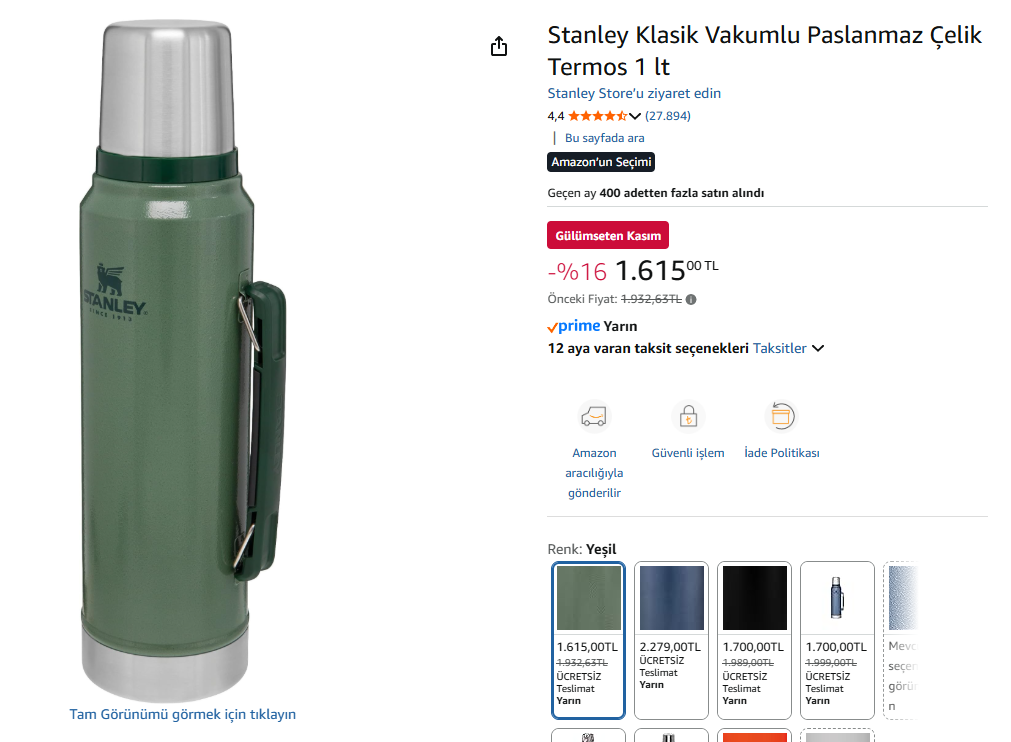
Task: Click the prime logo checkmark
Action: click(x=553, y=327)
